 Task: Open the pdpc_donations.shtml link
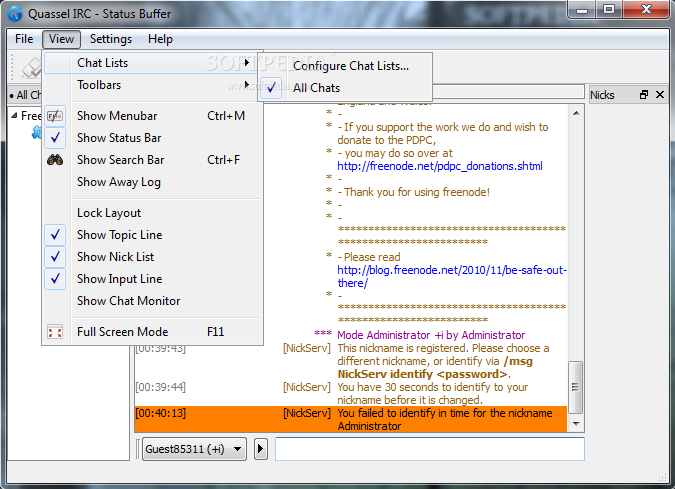click(440, 166)
